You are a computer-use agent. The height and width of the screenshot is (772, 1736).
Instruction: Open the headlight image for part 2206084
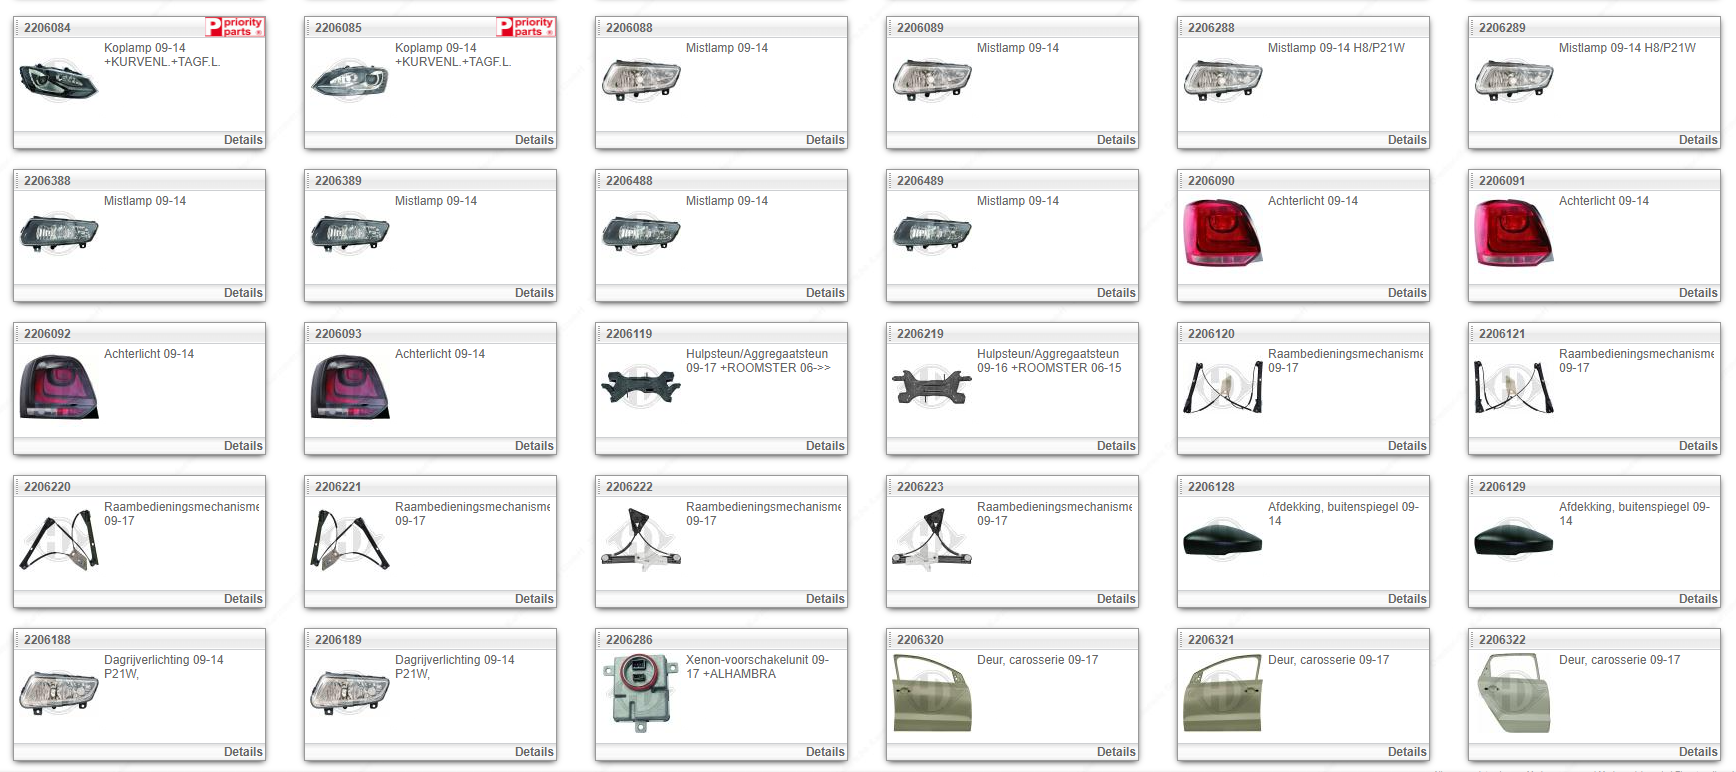click(59, 80)
